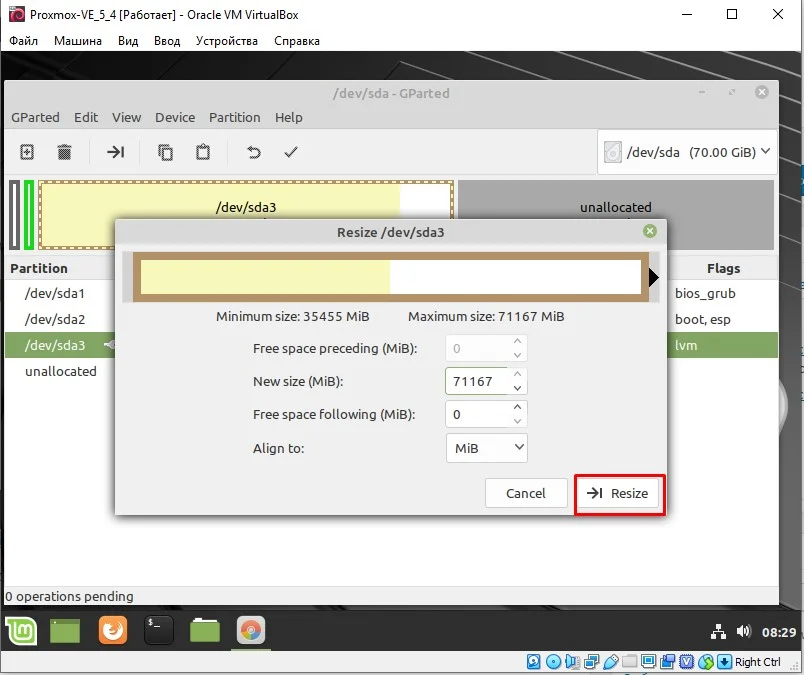Click the Copy partition toolbar icon
The image size is (804, 675).
coord(165,152)
